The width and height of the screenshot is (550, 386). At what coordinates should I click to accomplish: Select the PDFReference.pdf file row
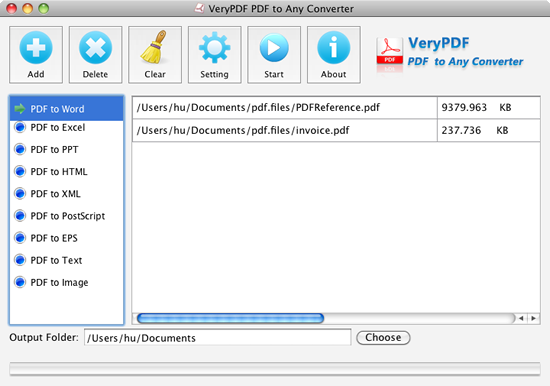[336, 107]
